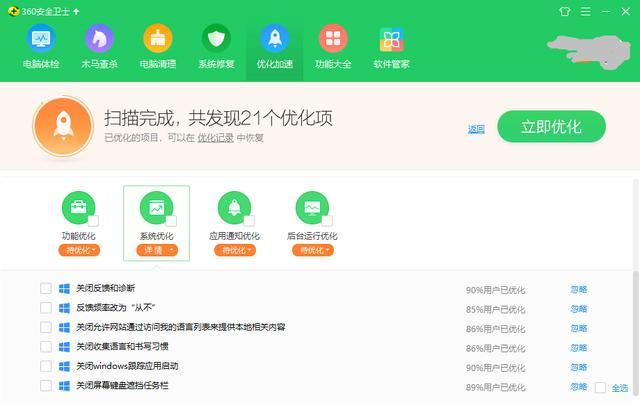Click Windows logo beside 关闭反馈和诊断
Image resolution: width=640 pixels, height=403 pixels.
[64, 289]
